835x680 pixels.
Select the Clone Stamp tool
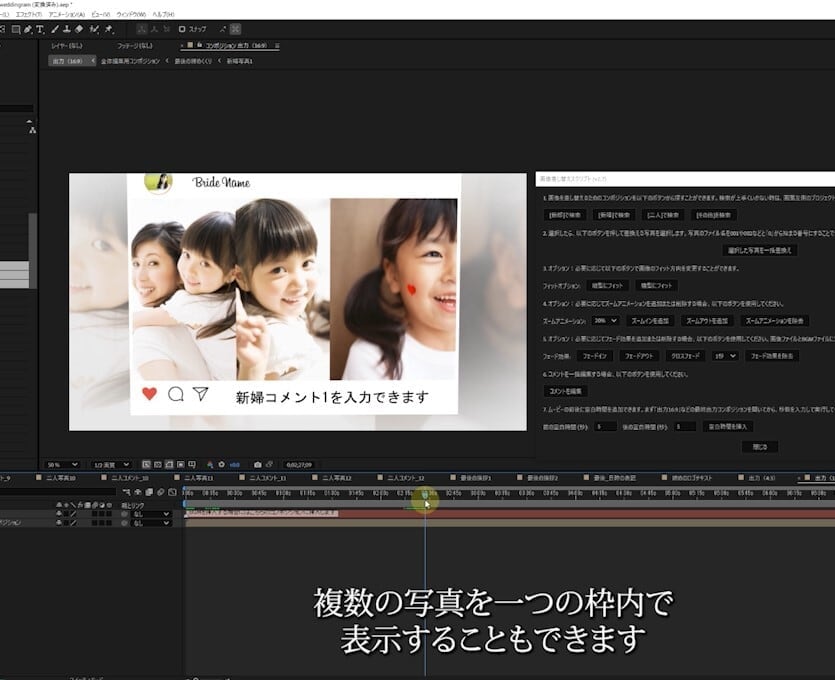point(65,29)
